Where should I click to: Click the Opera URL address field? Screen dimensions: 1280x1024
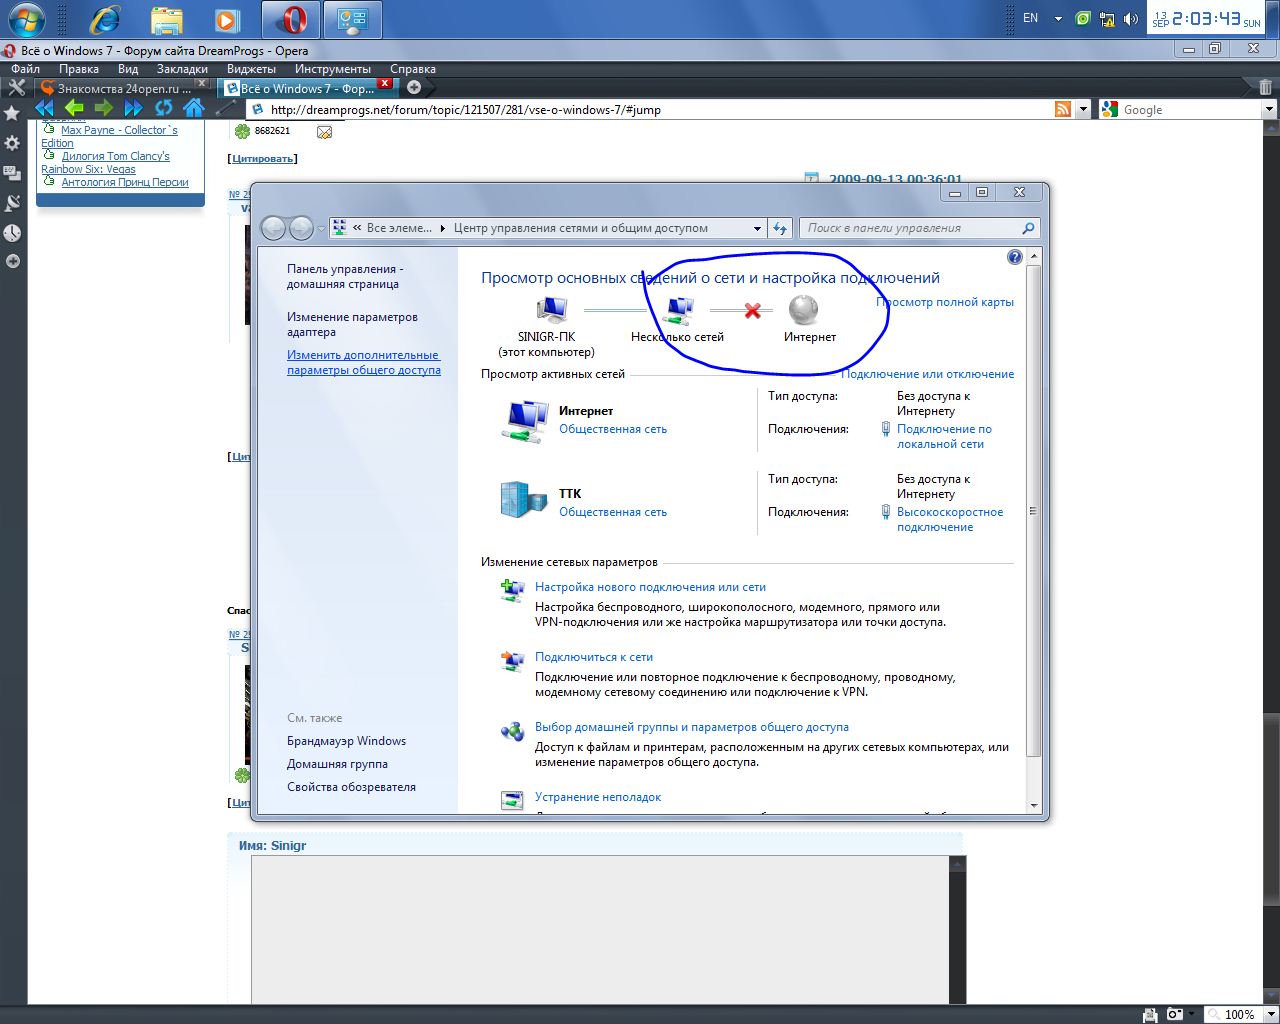(x=648, y=110)
